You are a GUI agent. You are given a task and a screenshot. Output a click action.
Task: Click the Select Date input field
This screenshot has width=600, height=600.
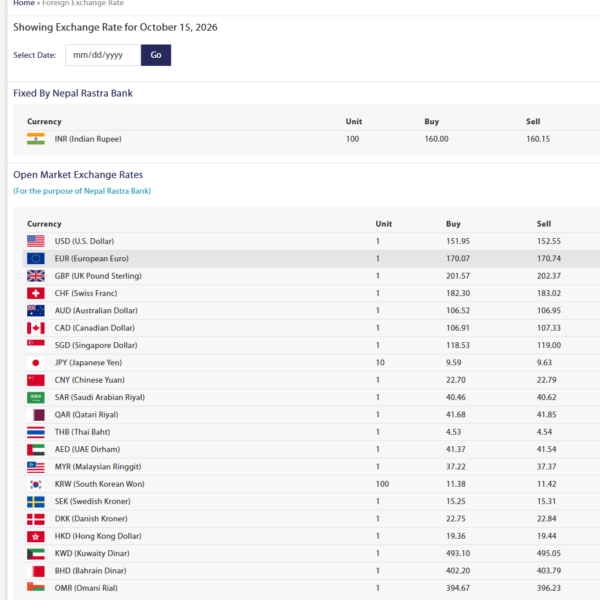(x=103, y=55)
